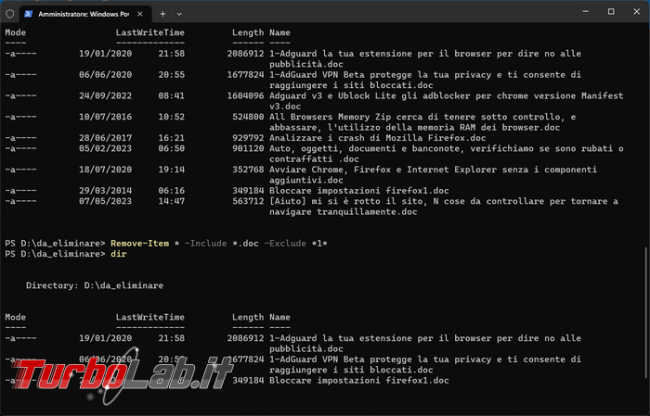Click the file length 1604096
The width and height of the screenshot is (650, 416).
[245, 96]
